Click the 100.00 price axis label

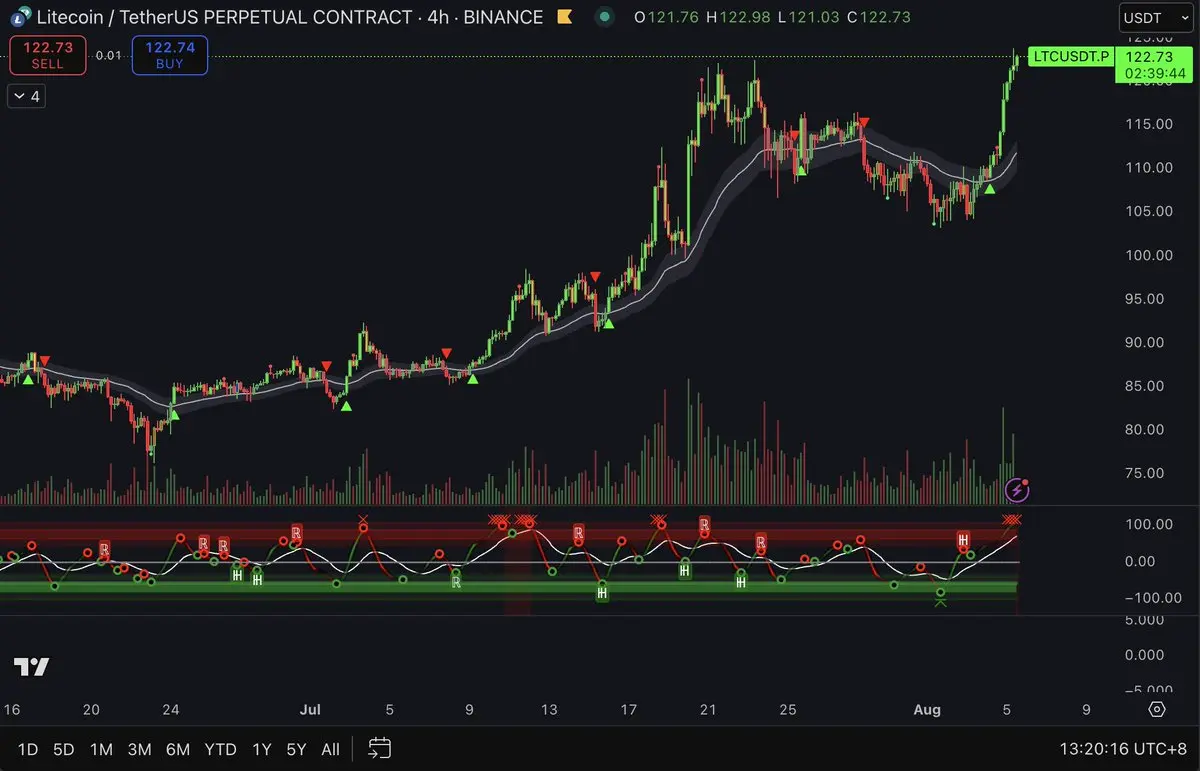(x=1148, y=255)
